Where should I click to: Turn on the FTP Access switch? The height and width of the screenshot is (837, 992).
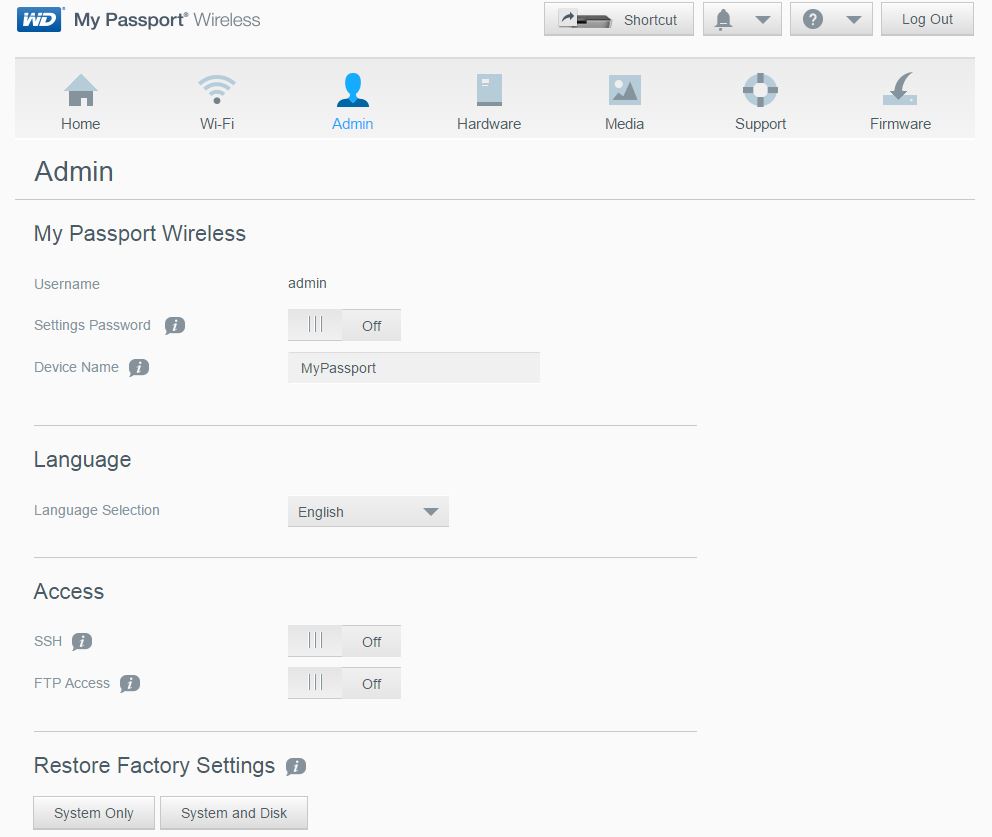344,683
